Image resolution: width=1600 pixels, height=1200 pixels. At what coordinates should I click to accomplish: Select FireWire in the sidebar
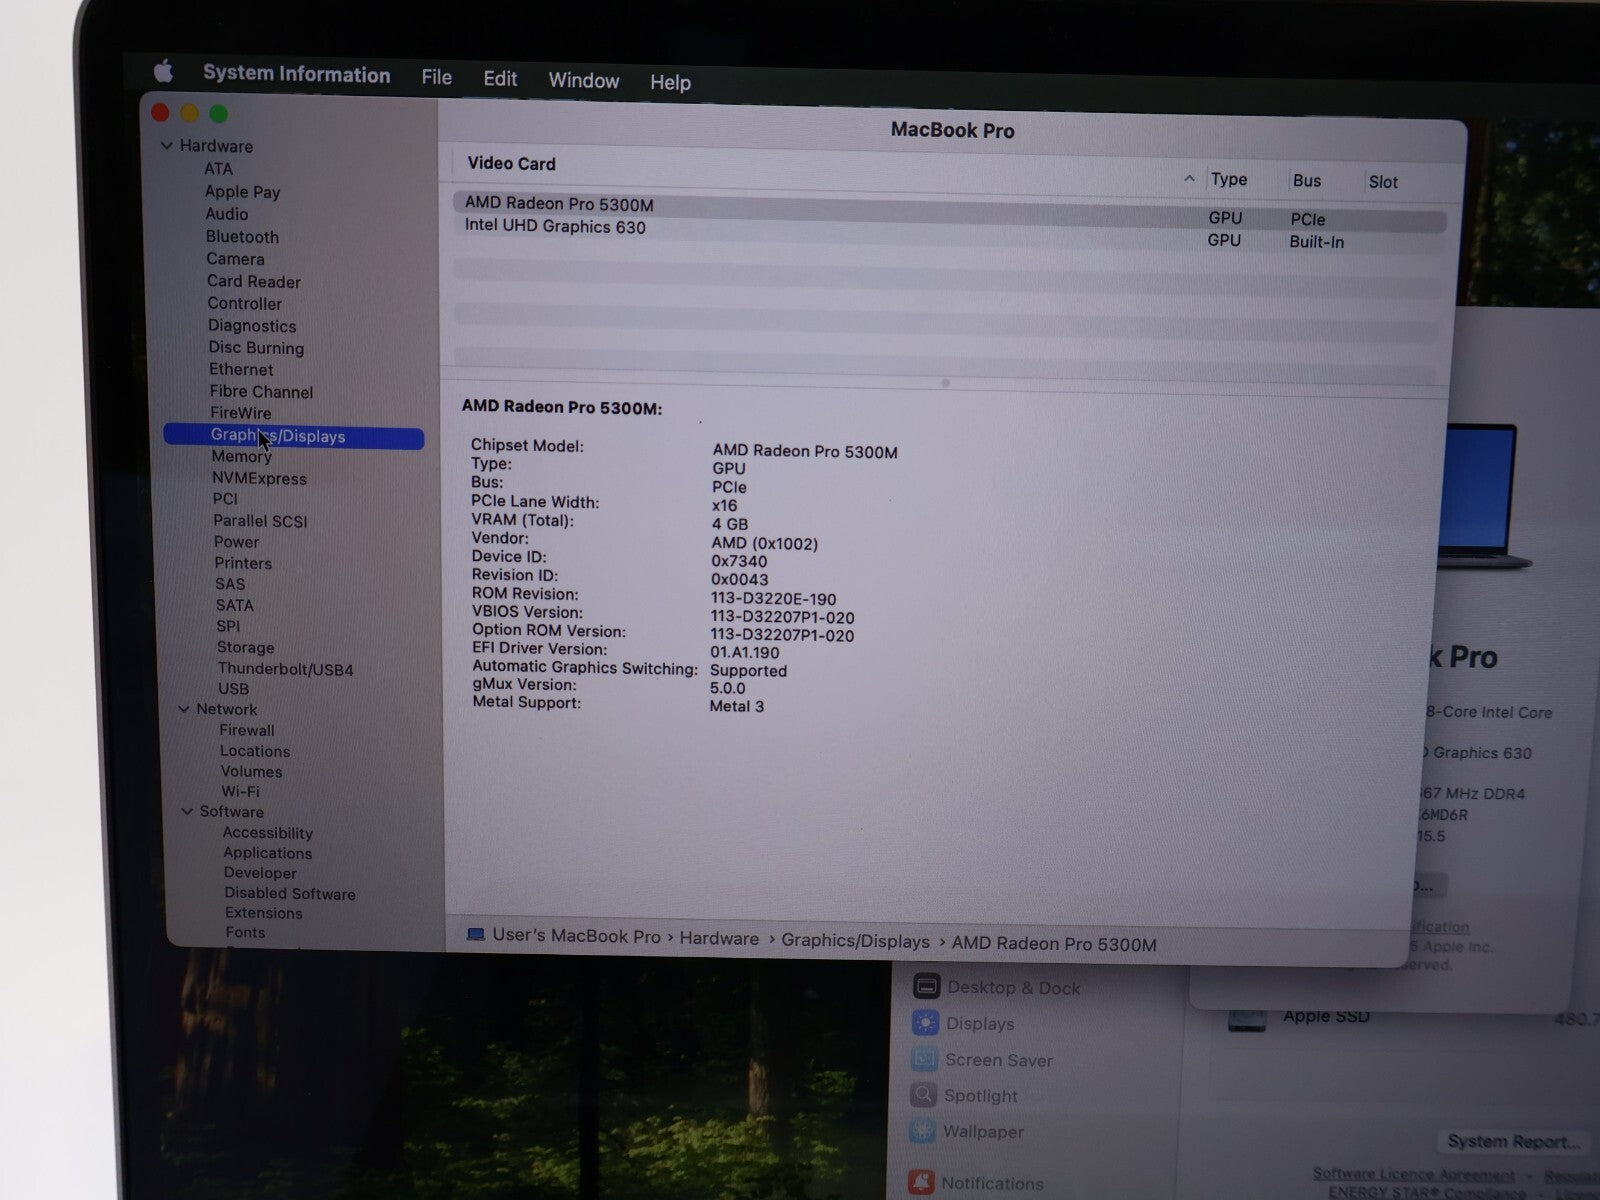pos(240,413)
